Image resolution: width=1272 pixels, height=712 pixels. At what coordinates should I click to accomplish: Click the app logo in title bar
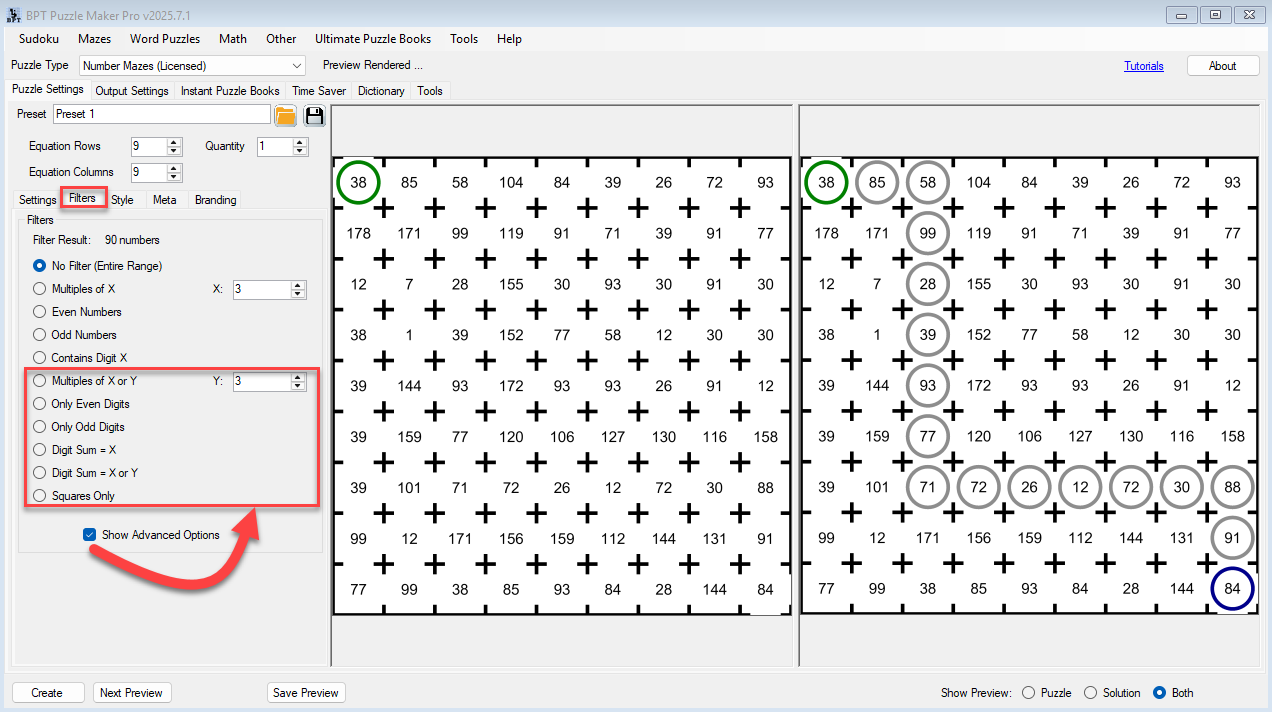pos(14,15)
